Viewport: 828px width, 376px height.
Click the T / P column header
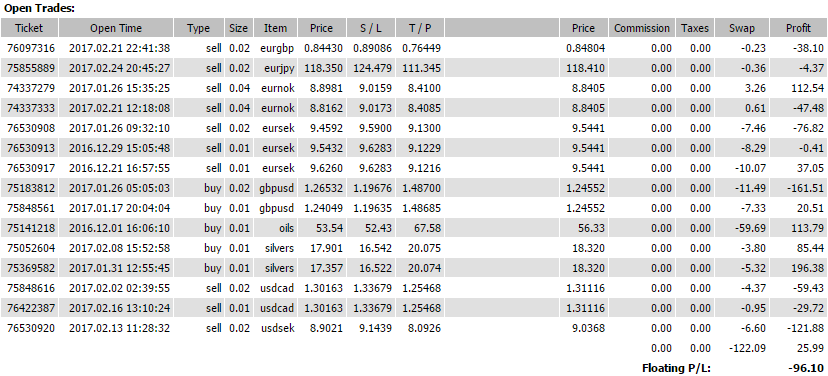pos(419,29)
